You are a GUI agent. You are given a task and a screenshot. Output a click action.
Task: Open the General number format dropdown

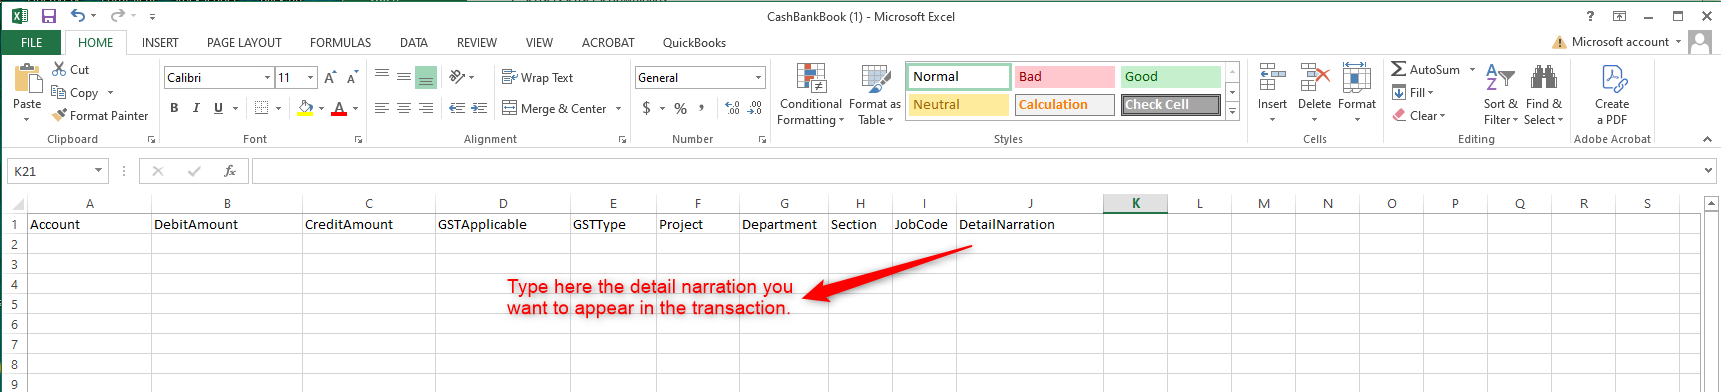click(758, 77)
